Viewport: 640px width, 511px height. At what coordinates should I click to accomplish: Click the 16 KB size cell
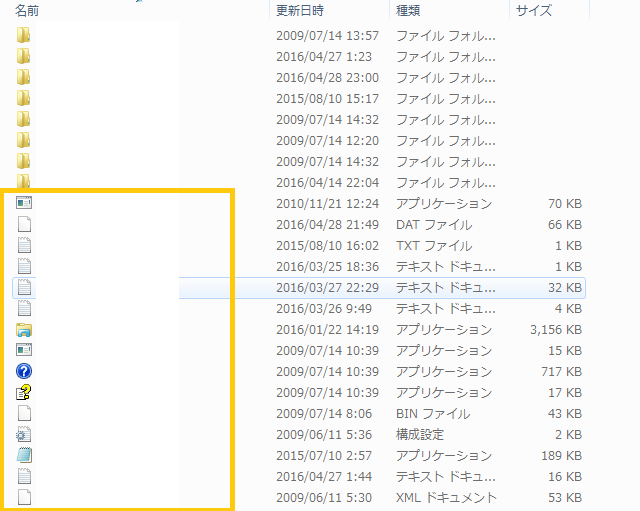pyautogui.click(x=565, y=477)
